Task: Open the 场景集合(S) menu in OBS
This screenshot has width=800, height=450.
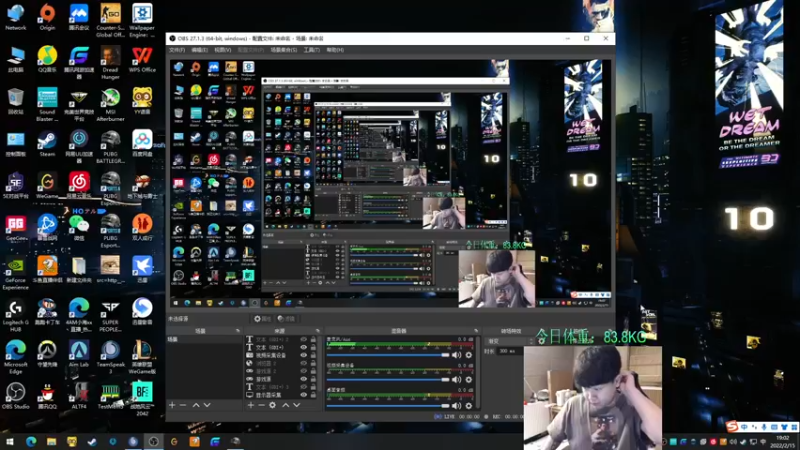Action: [x=284, y=50]
